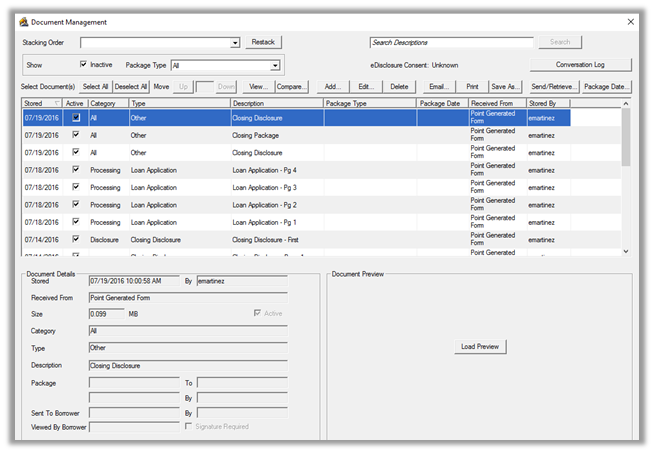
Task: Check the Signature Required box
Action: 189,426
